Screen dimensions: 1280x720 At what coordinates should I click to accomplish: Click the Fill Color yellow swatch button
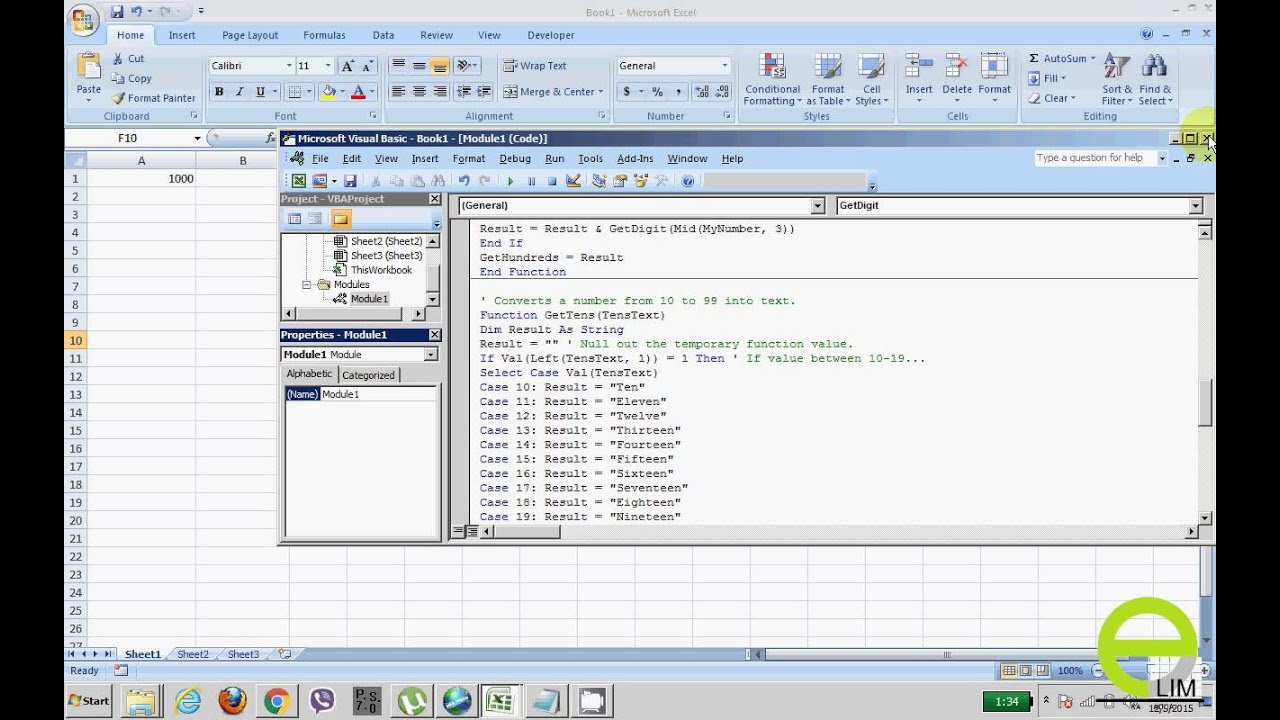[328, 92]
